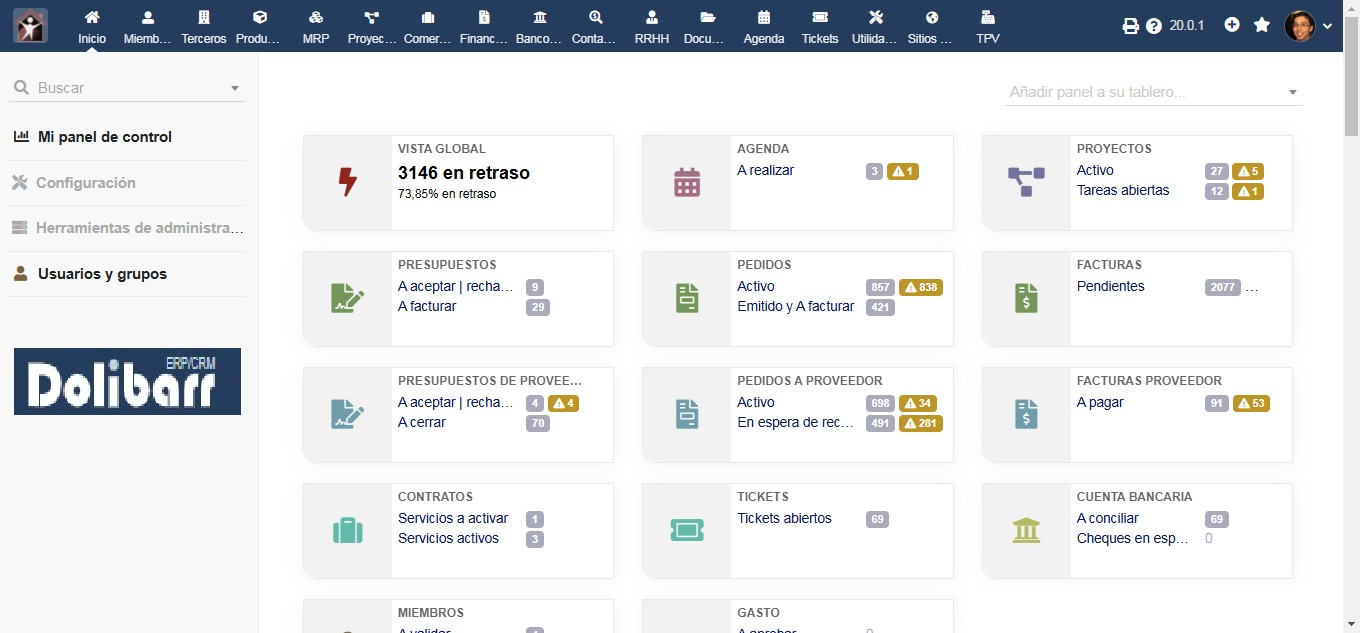The image size is (1360, 633).
Task: Open the Financiera module icon
Action: [x=484, y=27]
